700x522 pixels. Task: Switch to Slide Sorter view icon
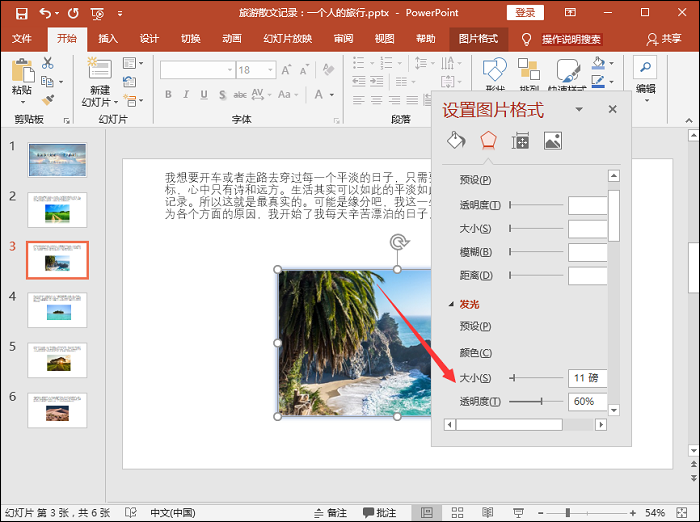[458, 512]
